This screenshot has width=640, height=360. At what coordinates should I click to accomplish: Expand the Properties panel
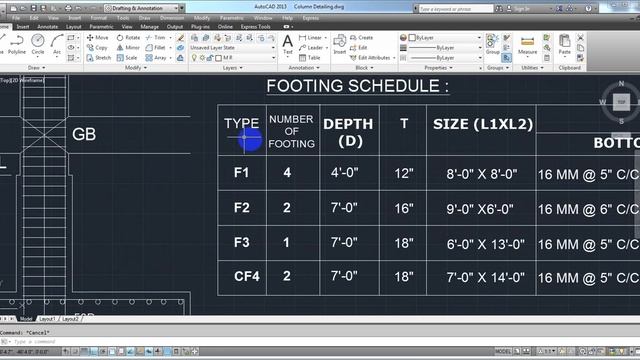click(438, 68)
